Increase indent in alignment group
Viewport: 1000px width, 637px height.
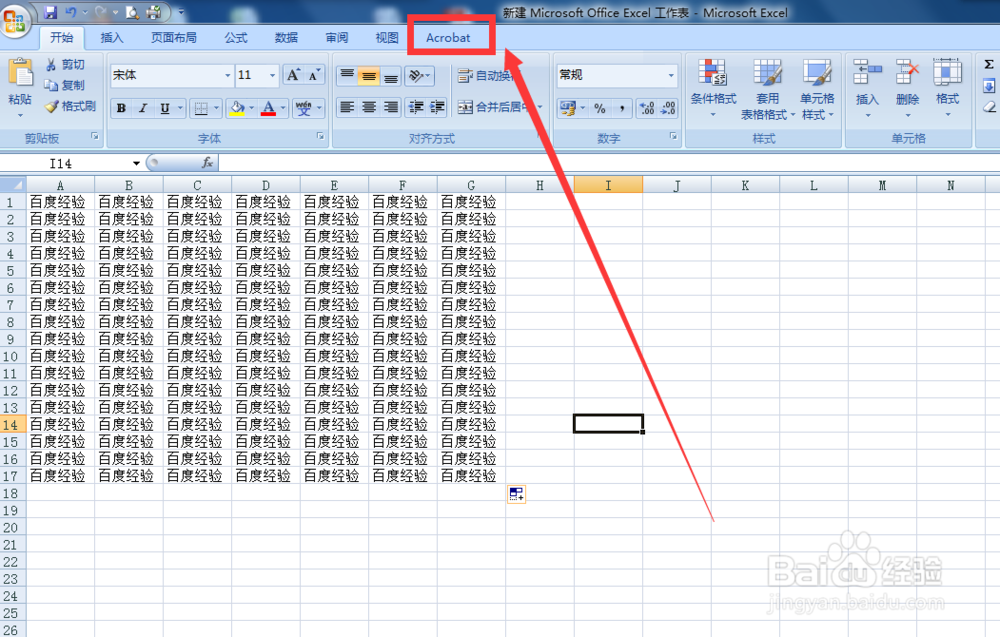tap(438, 107)
